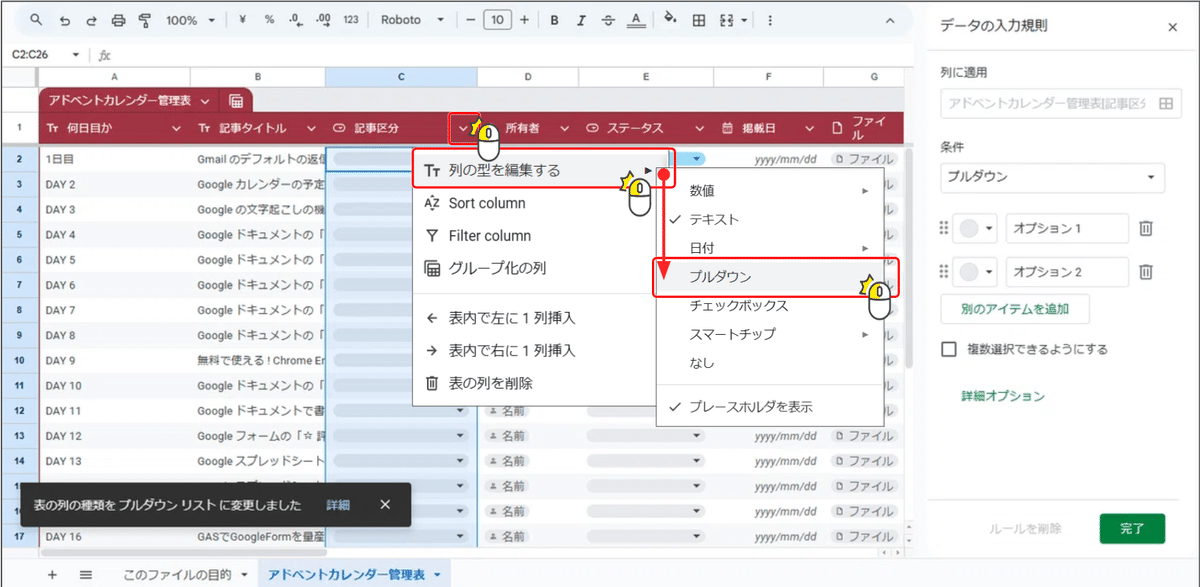Open the 所有者 column header dropdown
The image size is (1200, 587).
(x=564, y=128)
